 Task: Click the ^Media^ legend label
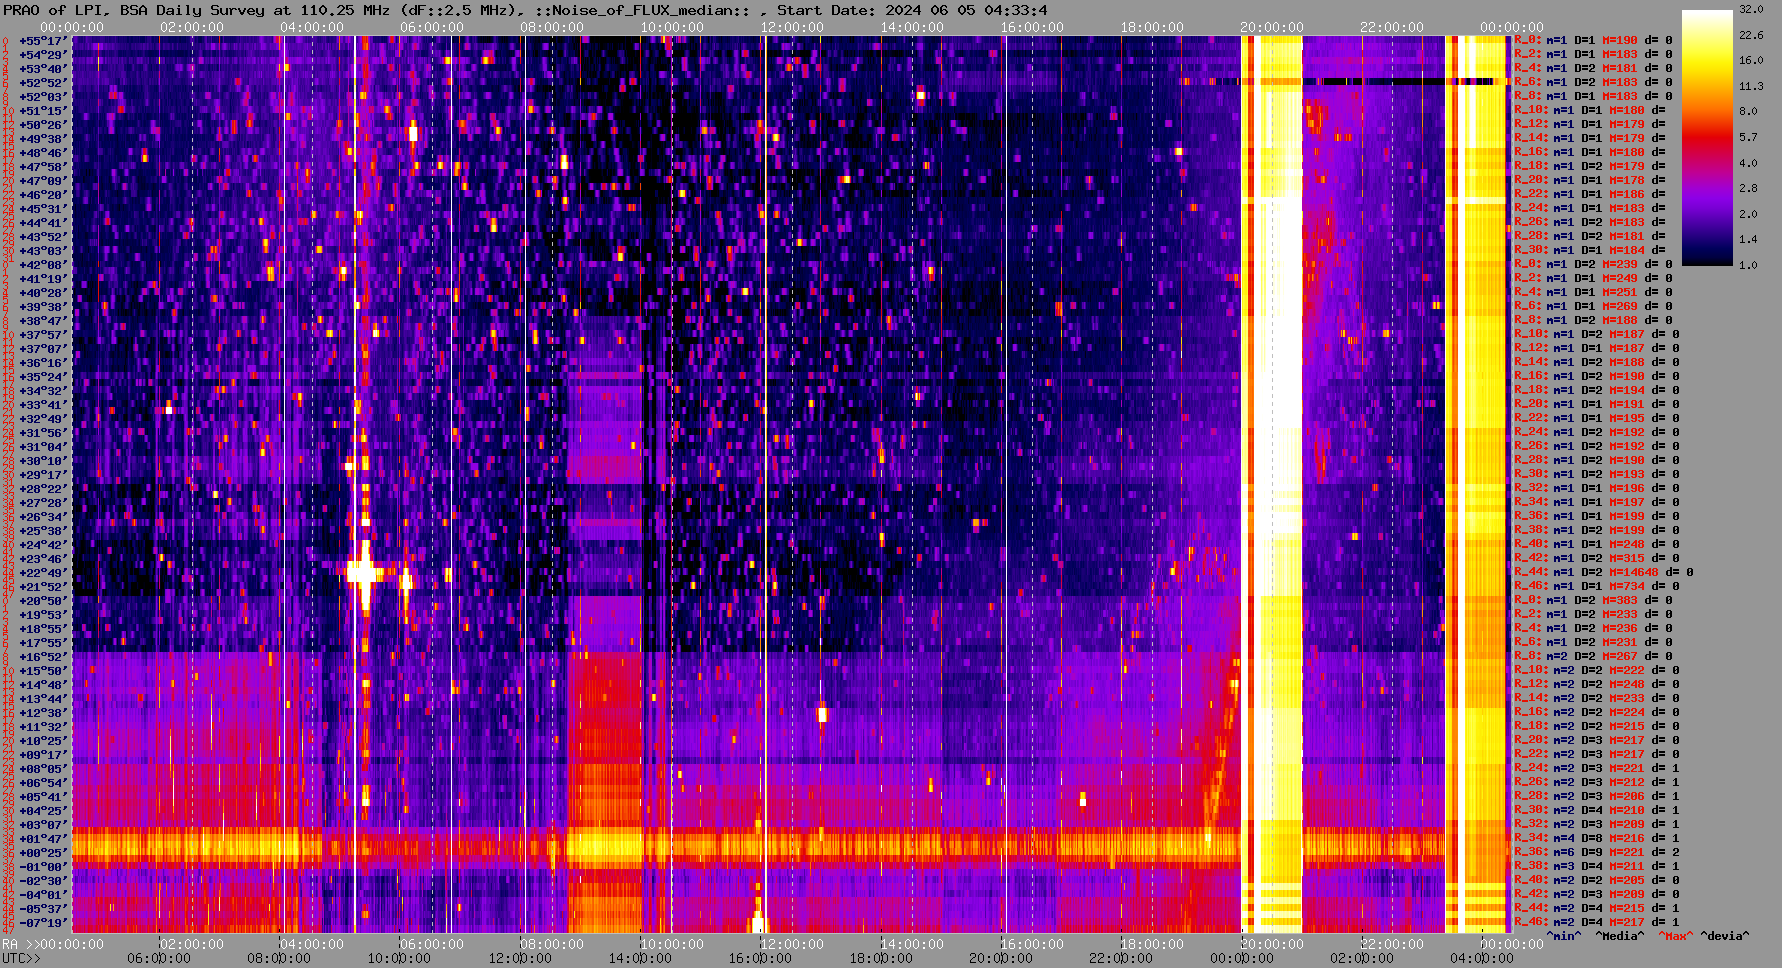1619,937
